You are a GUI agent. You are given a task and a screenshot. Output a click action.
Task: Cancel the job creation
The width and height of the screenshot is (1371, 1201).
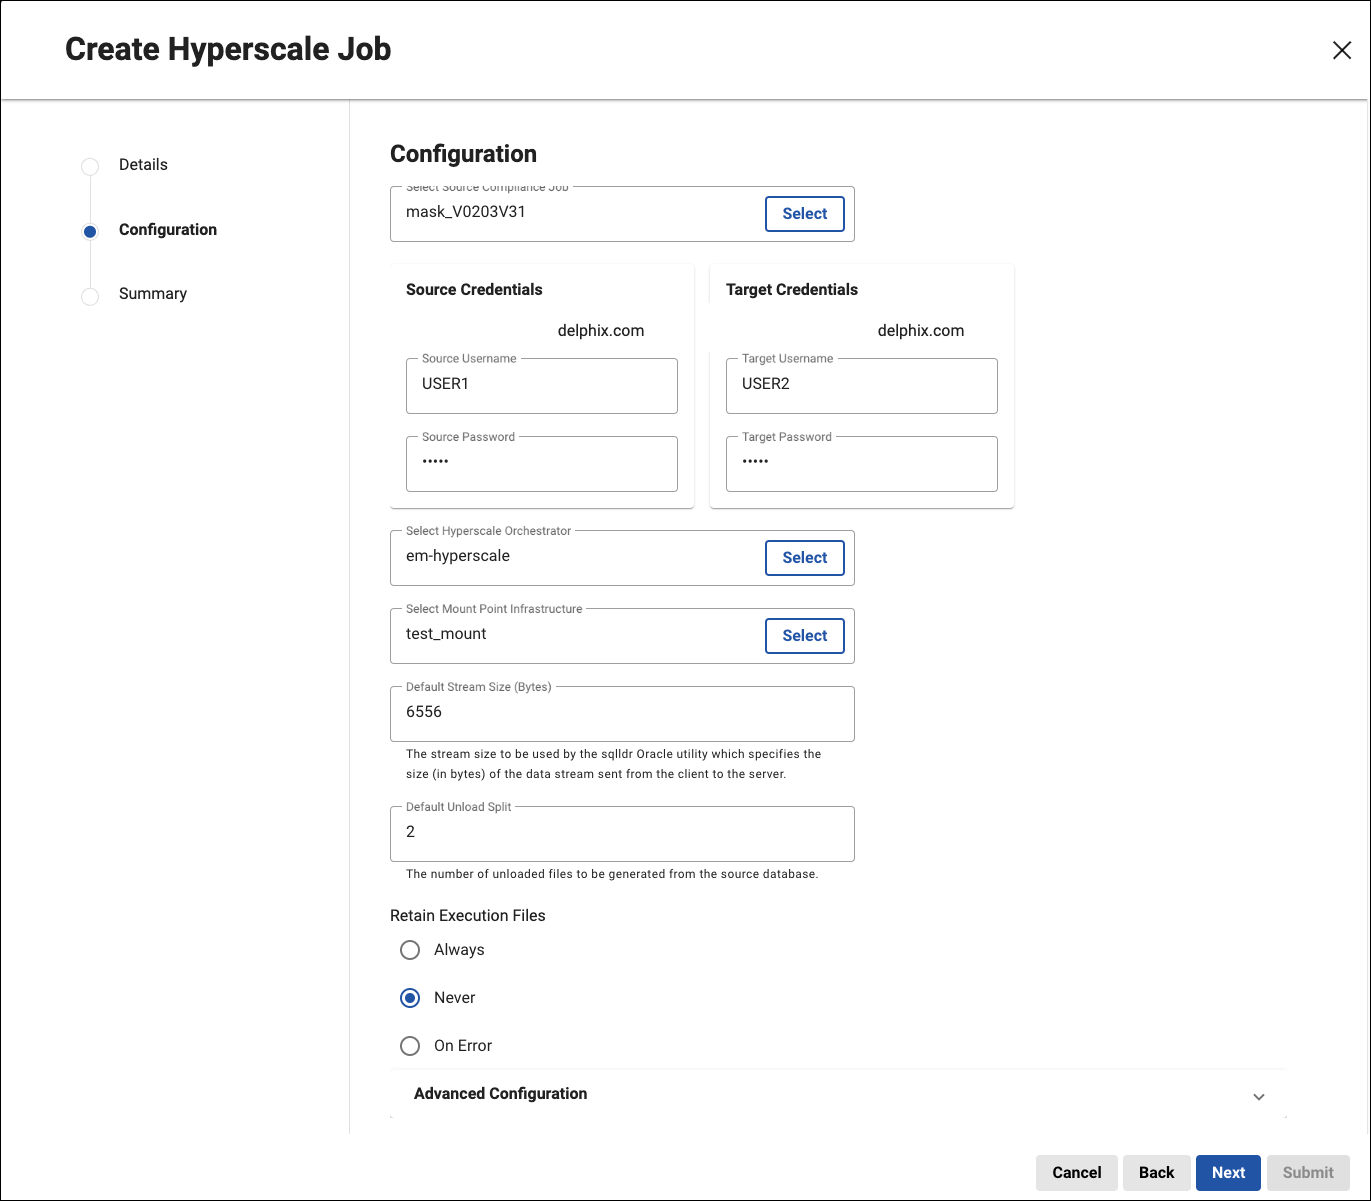point(1076,1173)
